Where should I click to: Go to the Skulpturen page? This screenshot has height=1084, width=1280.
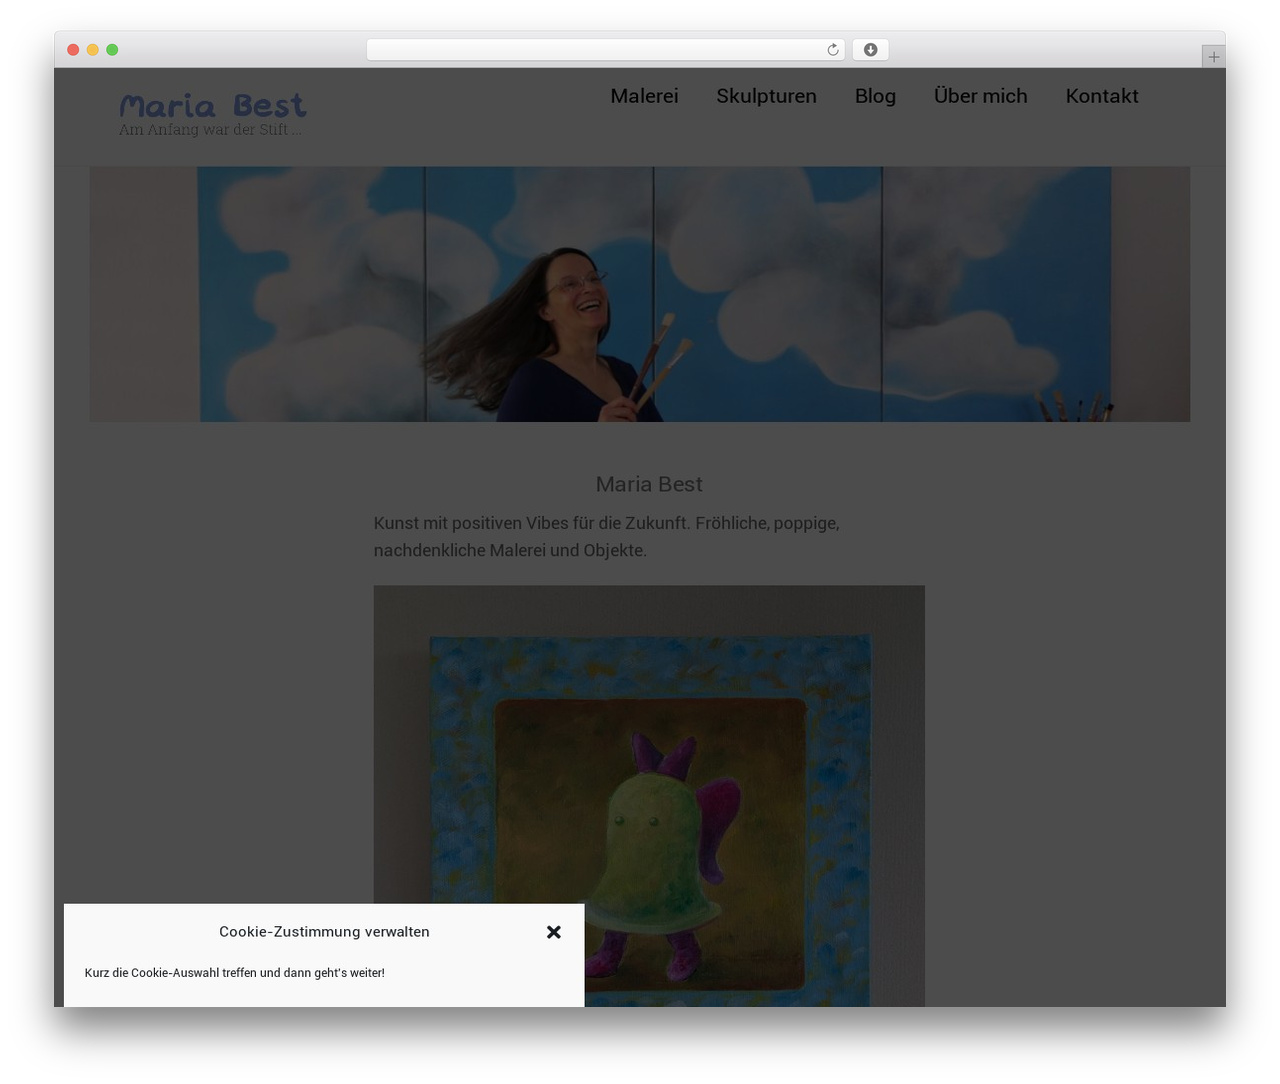pyautogui.click(x=766, y=96)
